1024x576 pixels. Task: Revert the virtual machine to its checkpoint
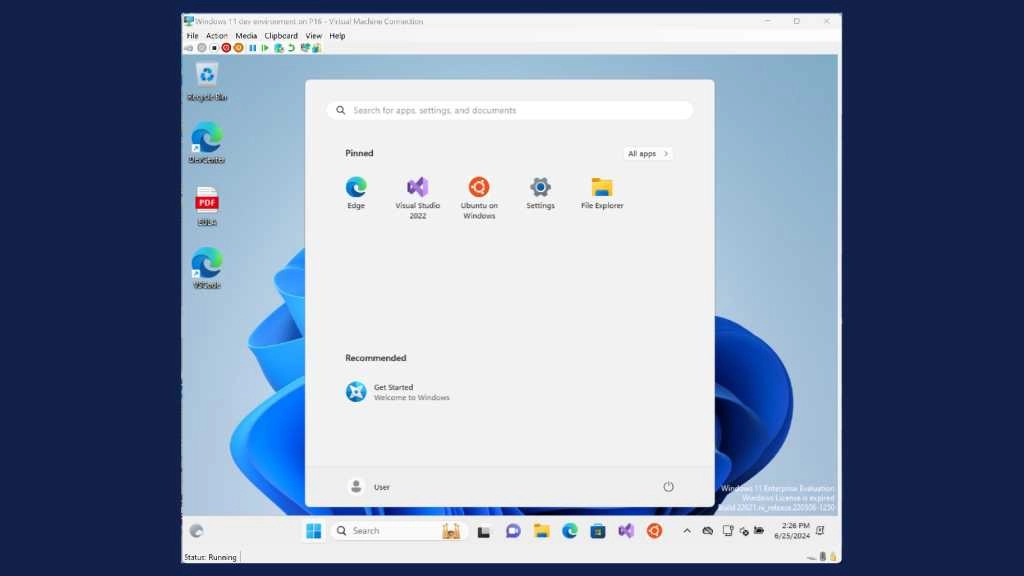pos(291,47)
